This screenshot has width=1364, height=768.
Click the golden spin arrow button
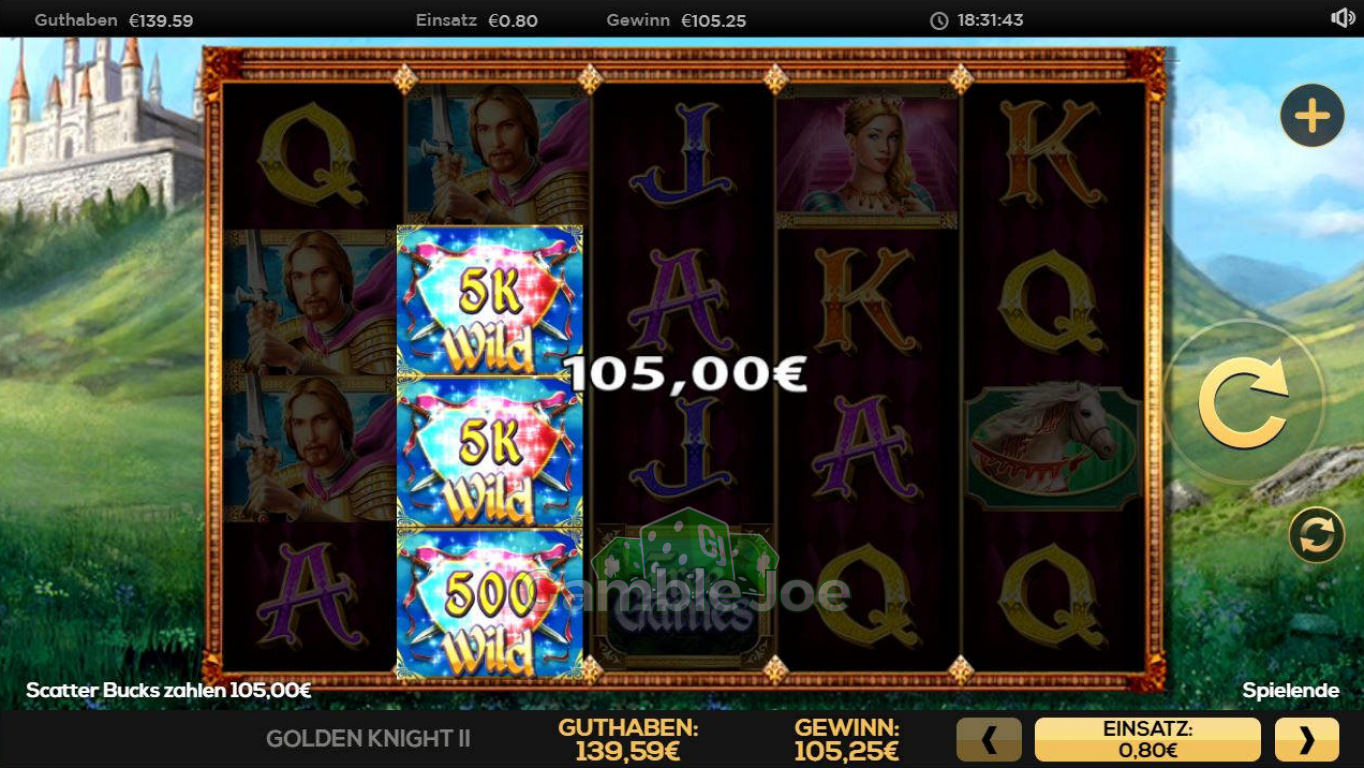(x=1243, y=402)
